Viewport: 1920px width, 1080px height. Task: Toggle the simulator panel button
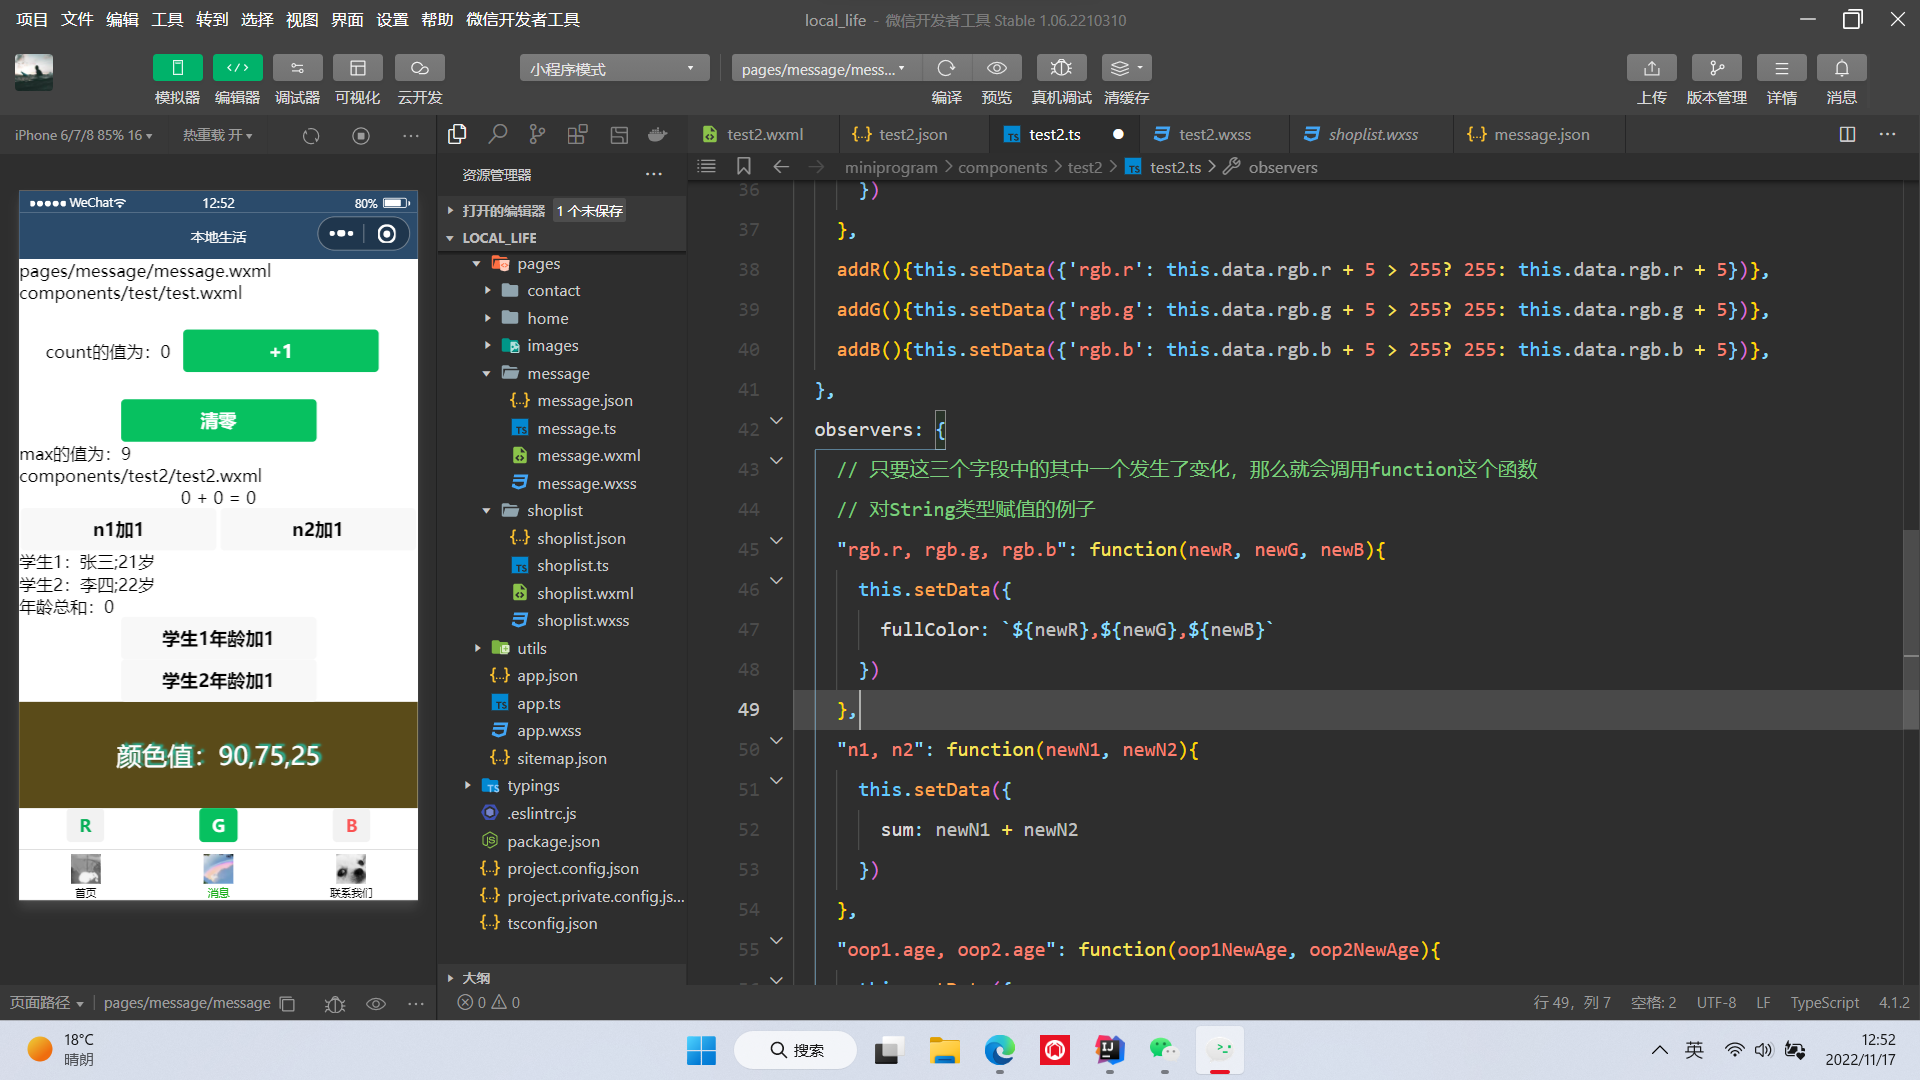[177, 68]
